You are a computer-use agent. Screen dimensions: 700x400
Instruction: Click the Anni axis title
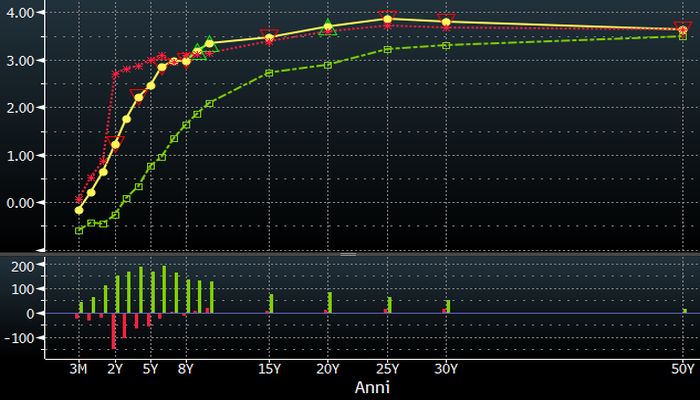pyautogui.click(x=372, y=387)
